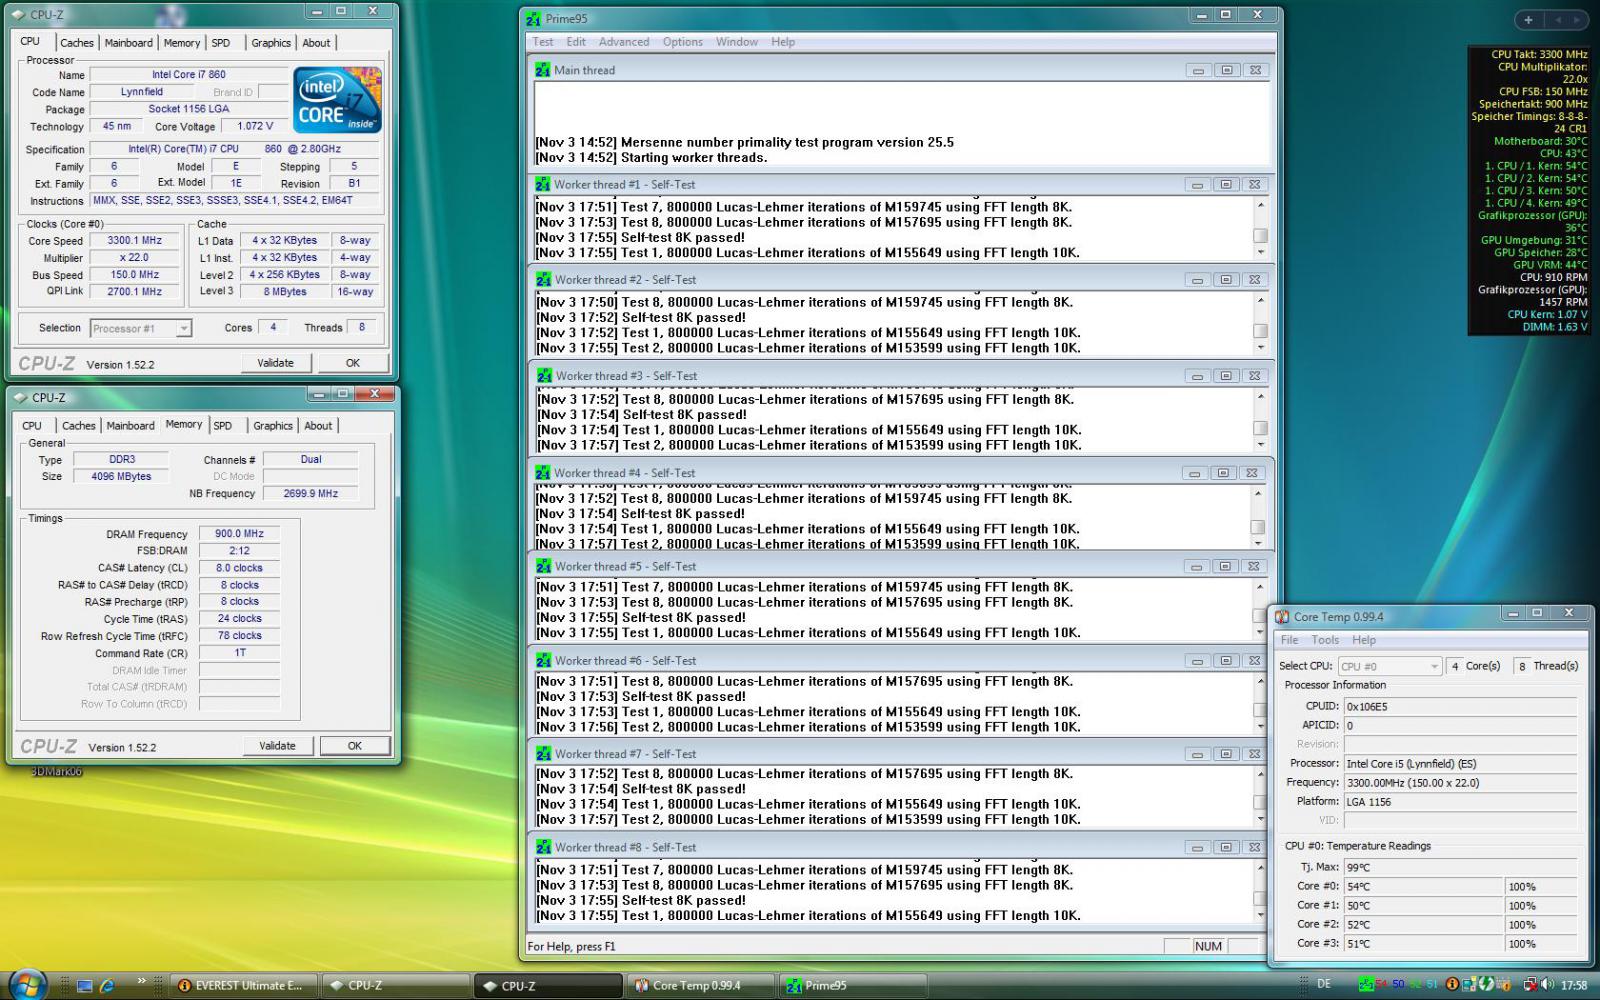Open the Advanced menu in Prime95

(x=624, y=42)
